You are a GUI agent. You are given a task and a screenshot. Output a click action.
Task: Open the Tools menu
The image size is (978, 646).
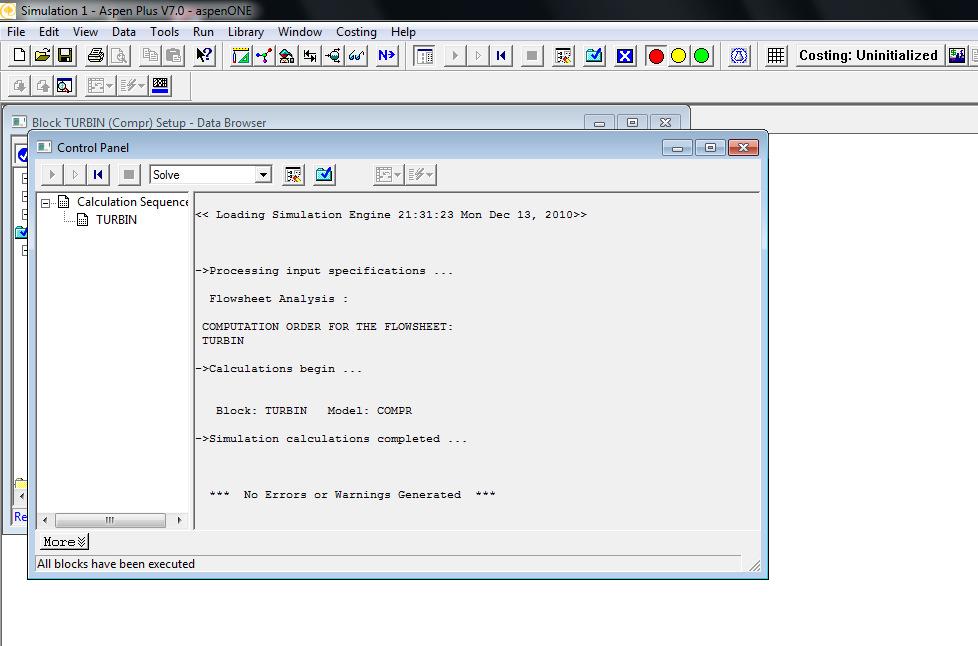pos(164,32)
